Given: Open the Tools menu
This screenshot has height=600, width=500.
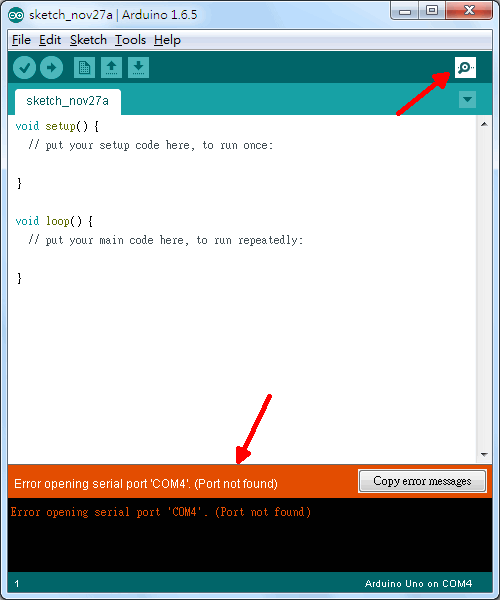Looking at the screenshot, I should tap(130, 40).
